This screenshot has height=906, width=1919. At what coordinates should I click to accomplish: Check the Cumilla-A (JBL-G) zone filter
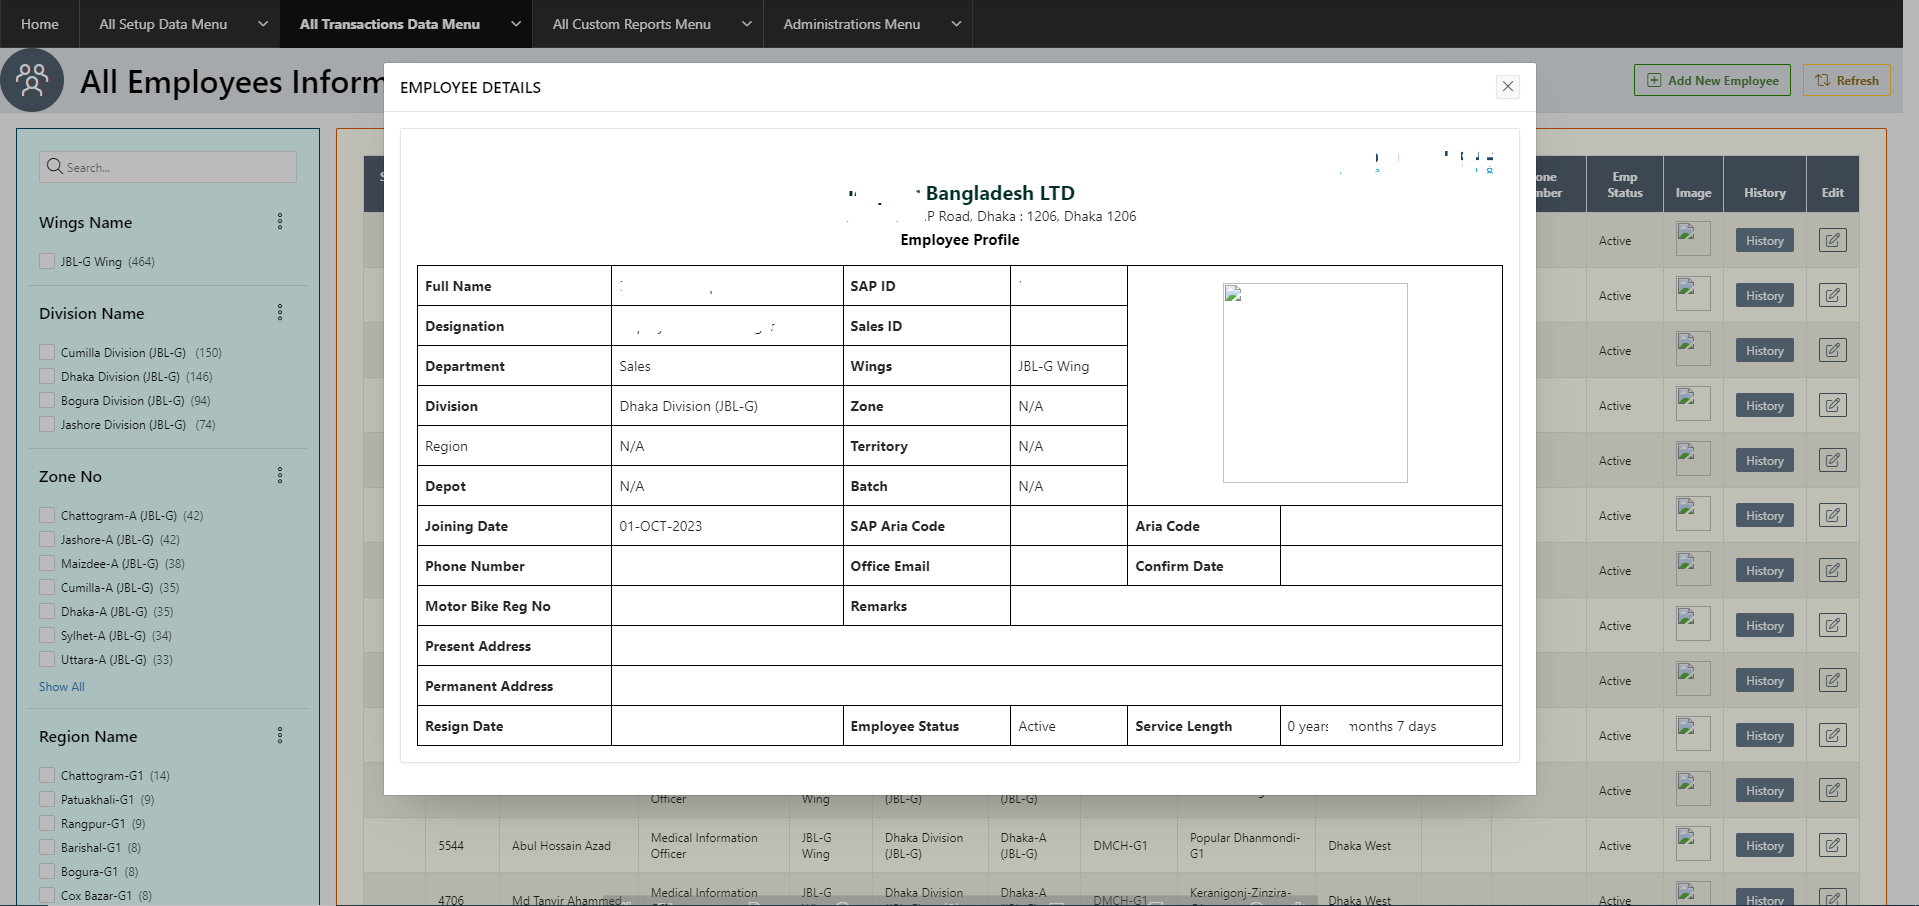tap(47, 587)
